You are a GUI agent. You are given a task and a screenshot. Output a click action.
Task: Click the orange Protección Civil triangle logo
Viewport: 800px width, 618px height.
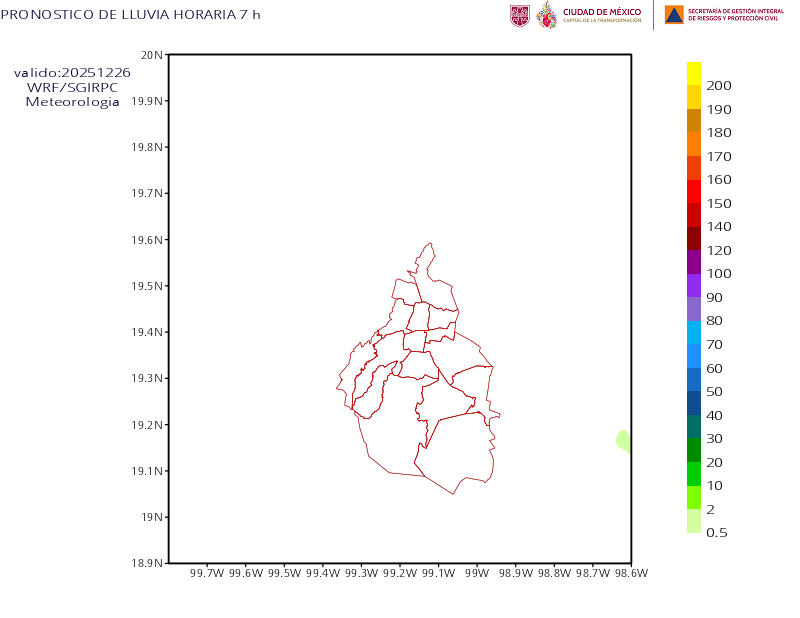(x=673, y=15)
